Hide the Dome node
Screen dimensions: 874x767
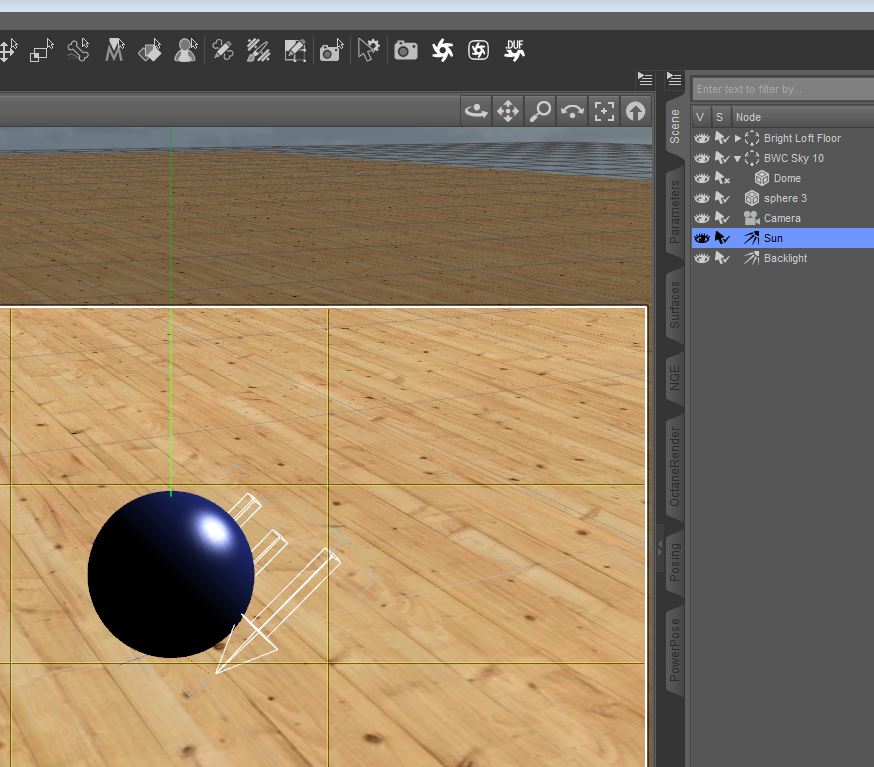702,178
